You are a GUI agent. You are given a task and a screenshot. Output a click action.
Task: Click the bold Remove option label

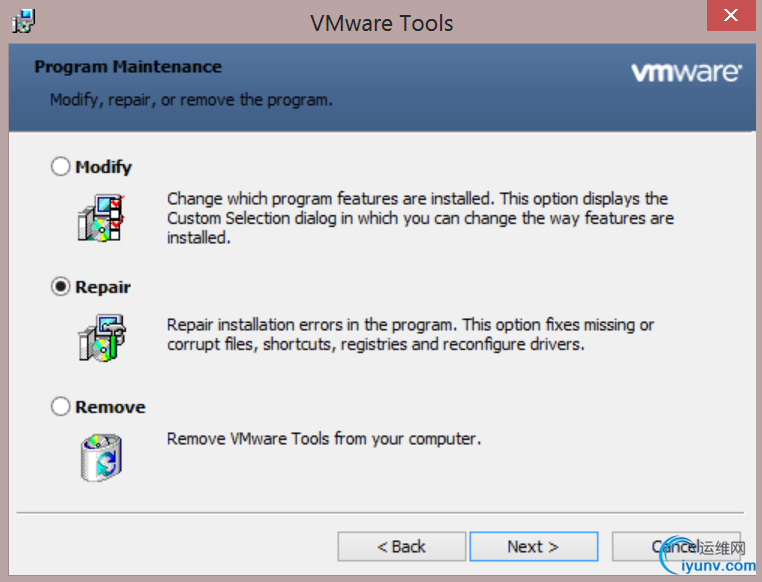110,407
